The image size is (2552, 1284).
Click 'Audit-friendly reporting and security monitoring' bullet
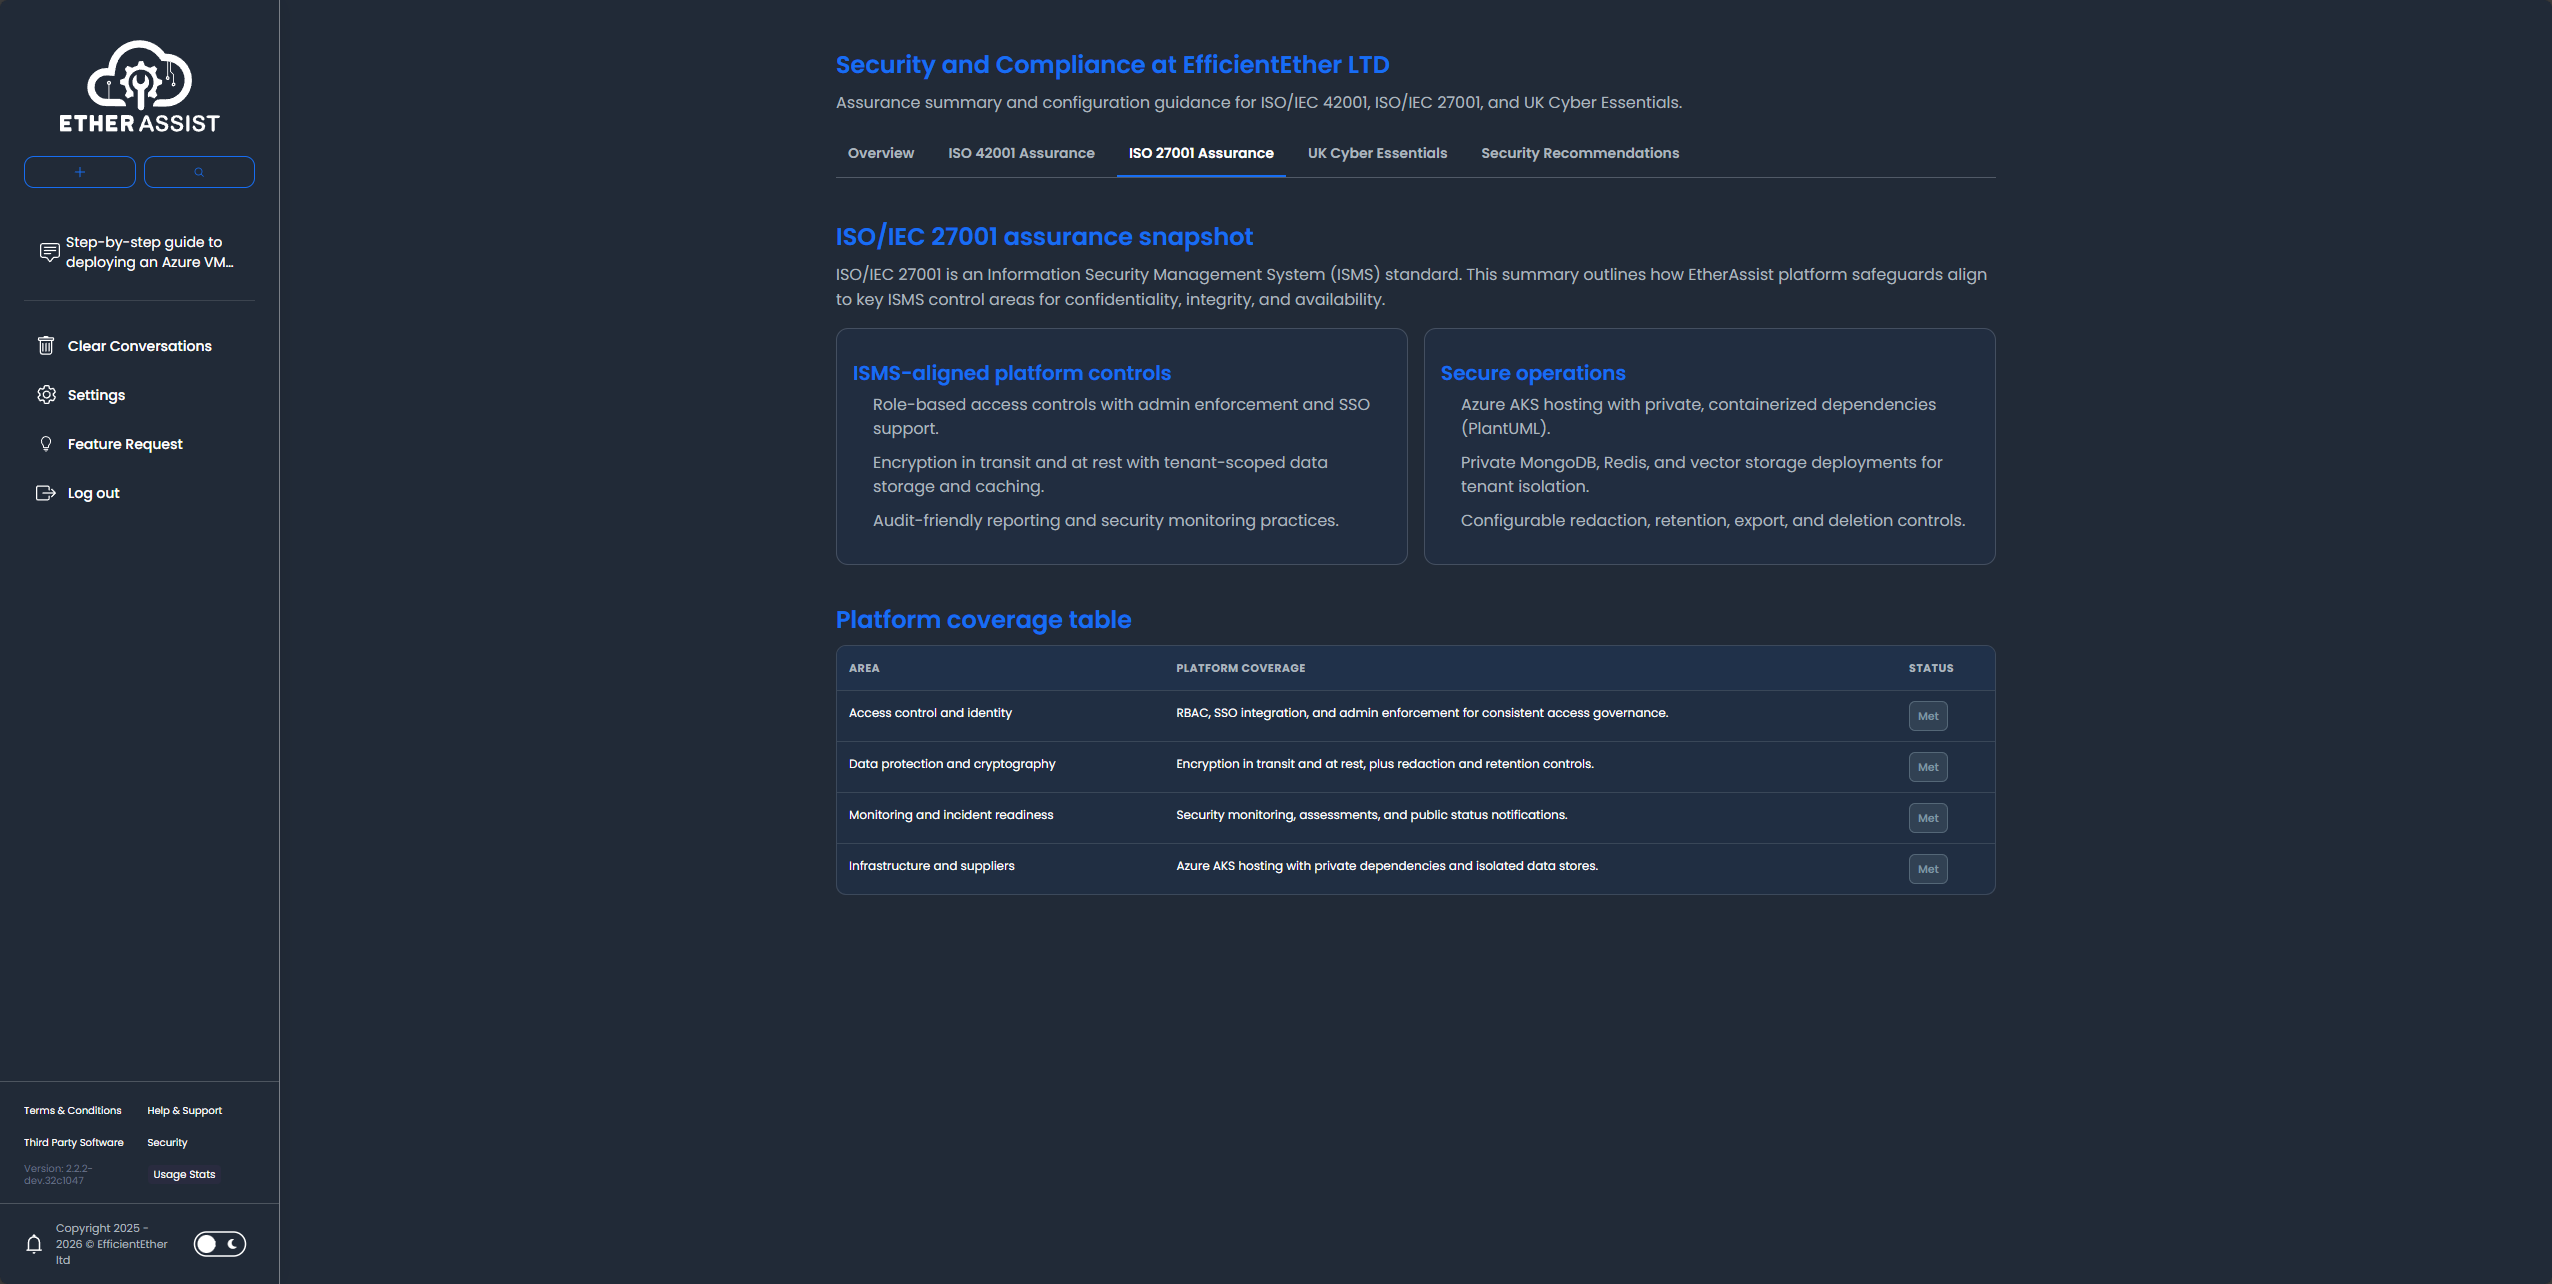coord(1105,521)
